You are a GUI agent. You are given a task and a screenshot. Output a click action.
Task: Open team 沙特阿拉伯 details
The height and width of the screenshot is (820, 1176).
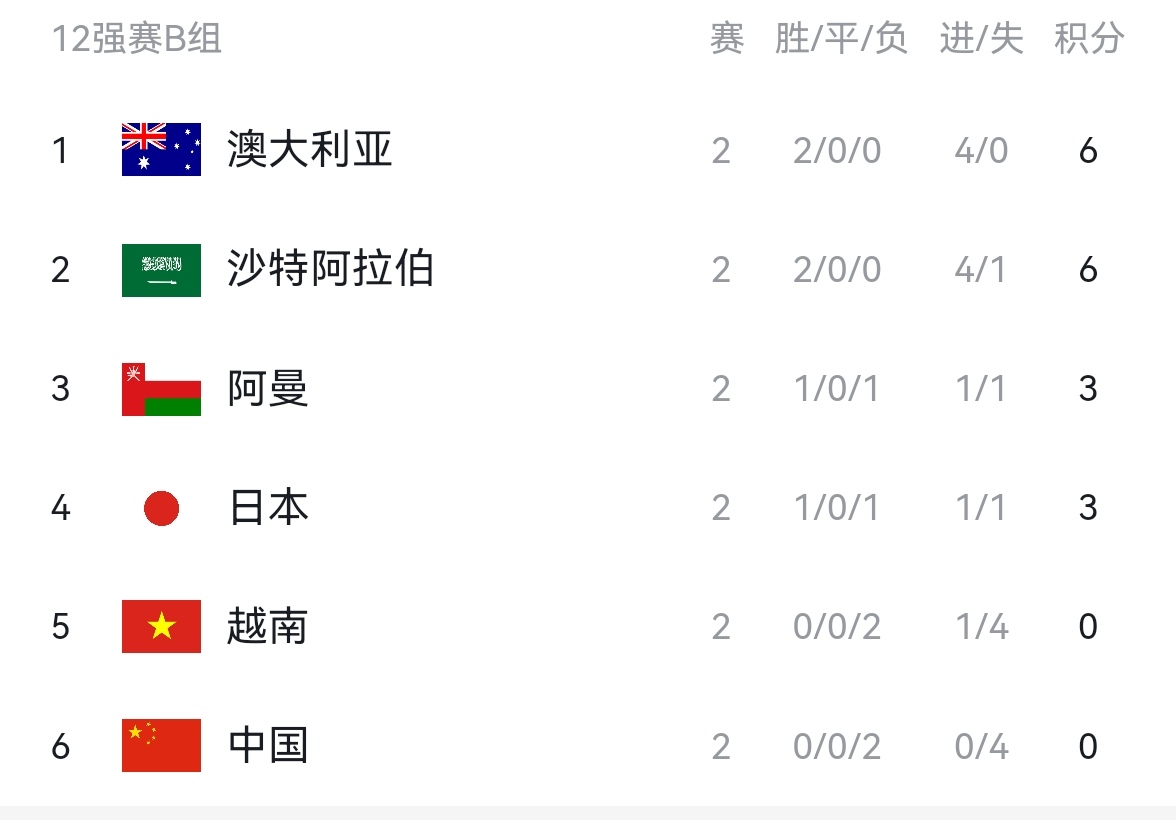tap(330, 270)
